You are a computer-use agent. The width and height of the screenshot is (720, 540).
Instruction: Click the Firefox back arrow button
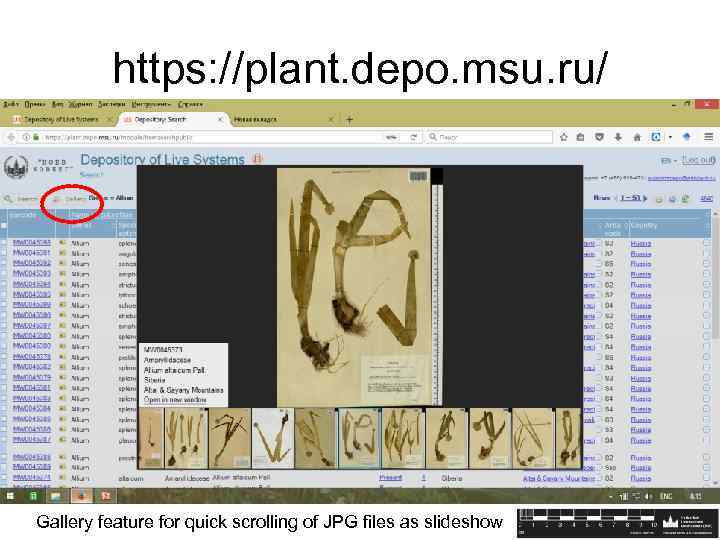click(x=11, y=137)
